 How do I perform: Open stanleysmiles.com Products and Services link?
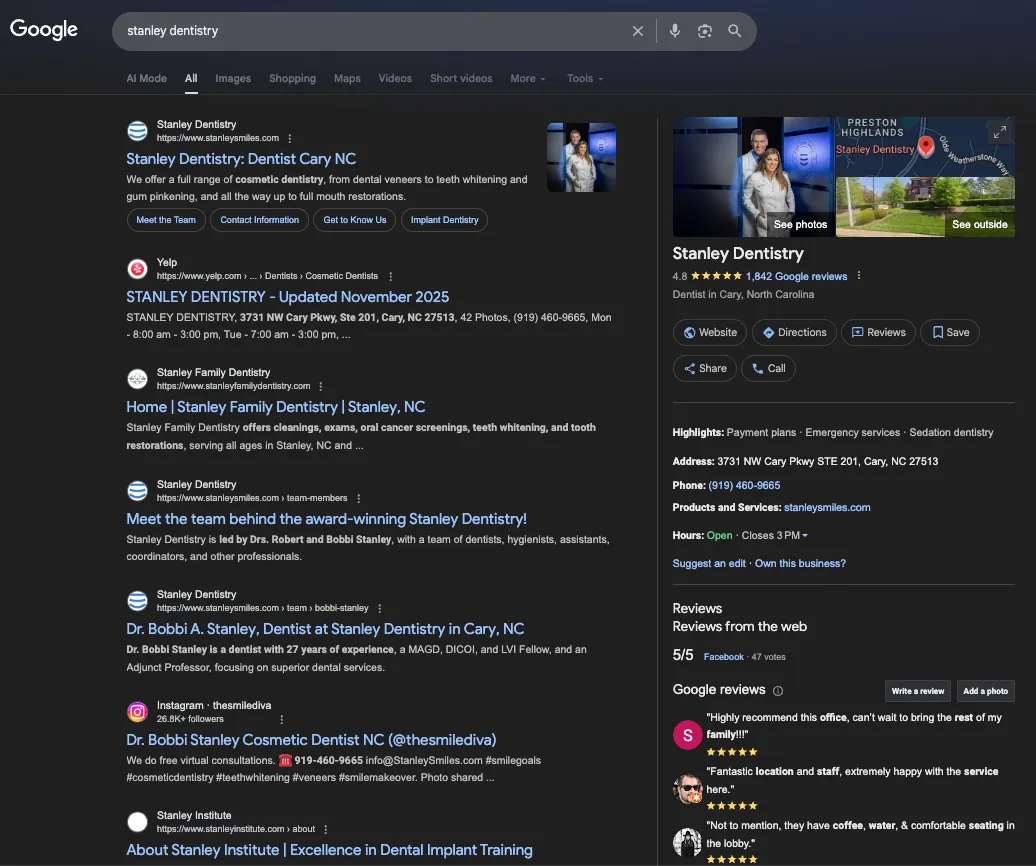click(x=827, y=507)
